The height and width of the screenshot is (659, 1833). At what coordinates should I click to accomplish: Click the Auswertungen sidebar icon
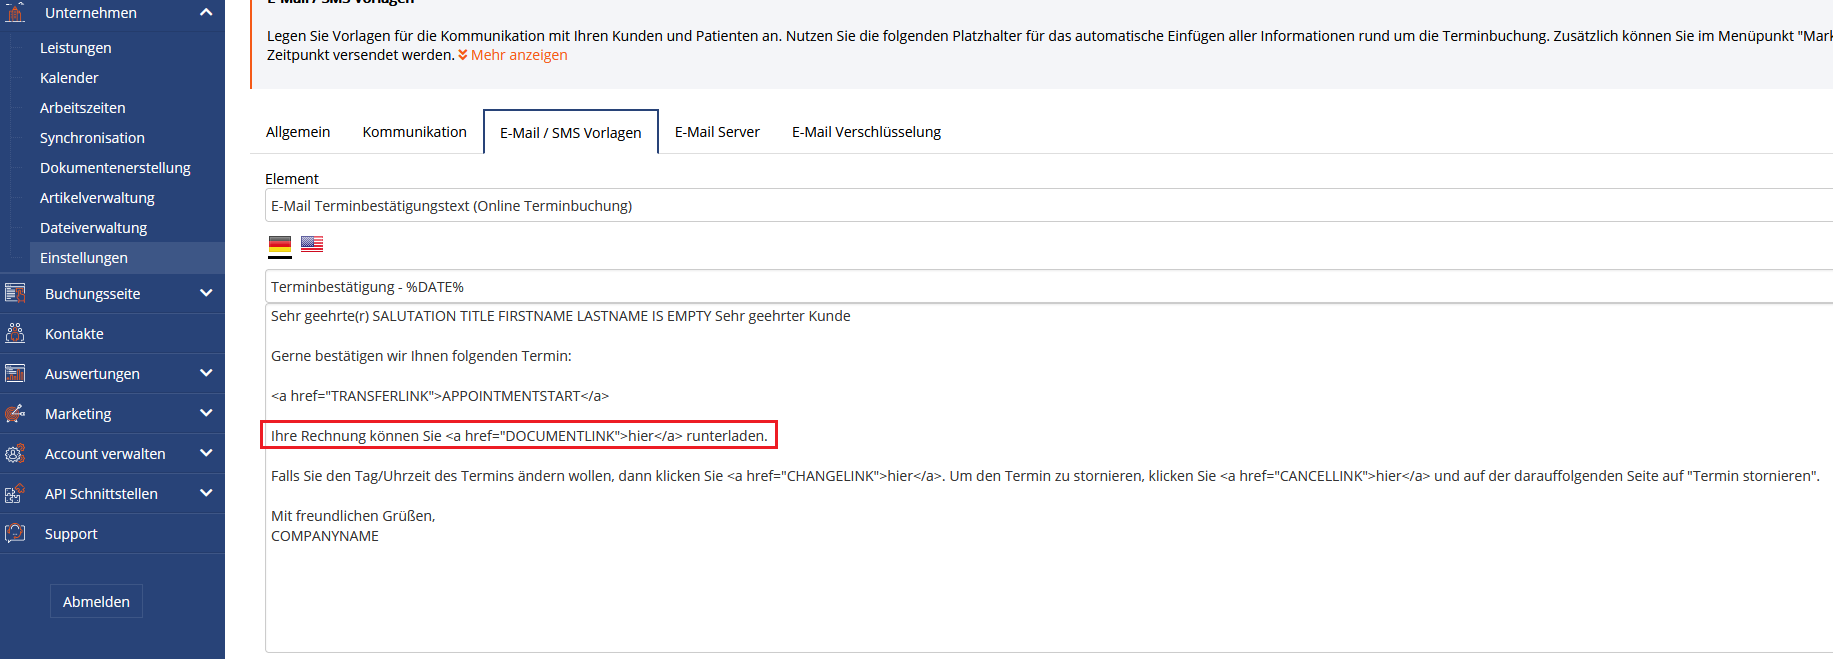tap(15, 373)
